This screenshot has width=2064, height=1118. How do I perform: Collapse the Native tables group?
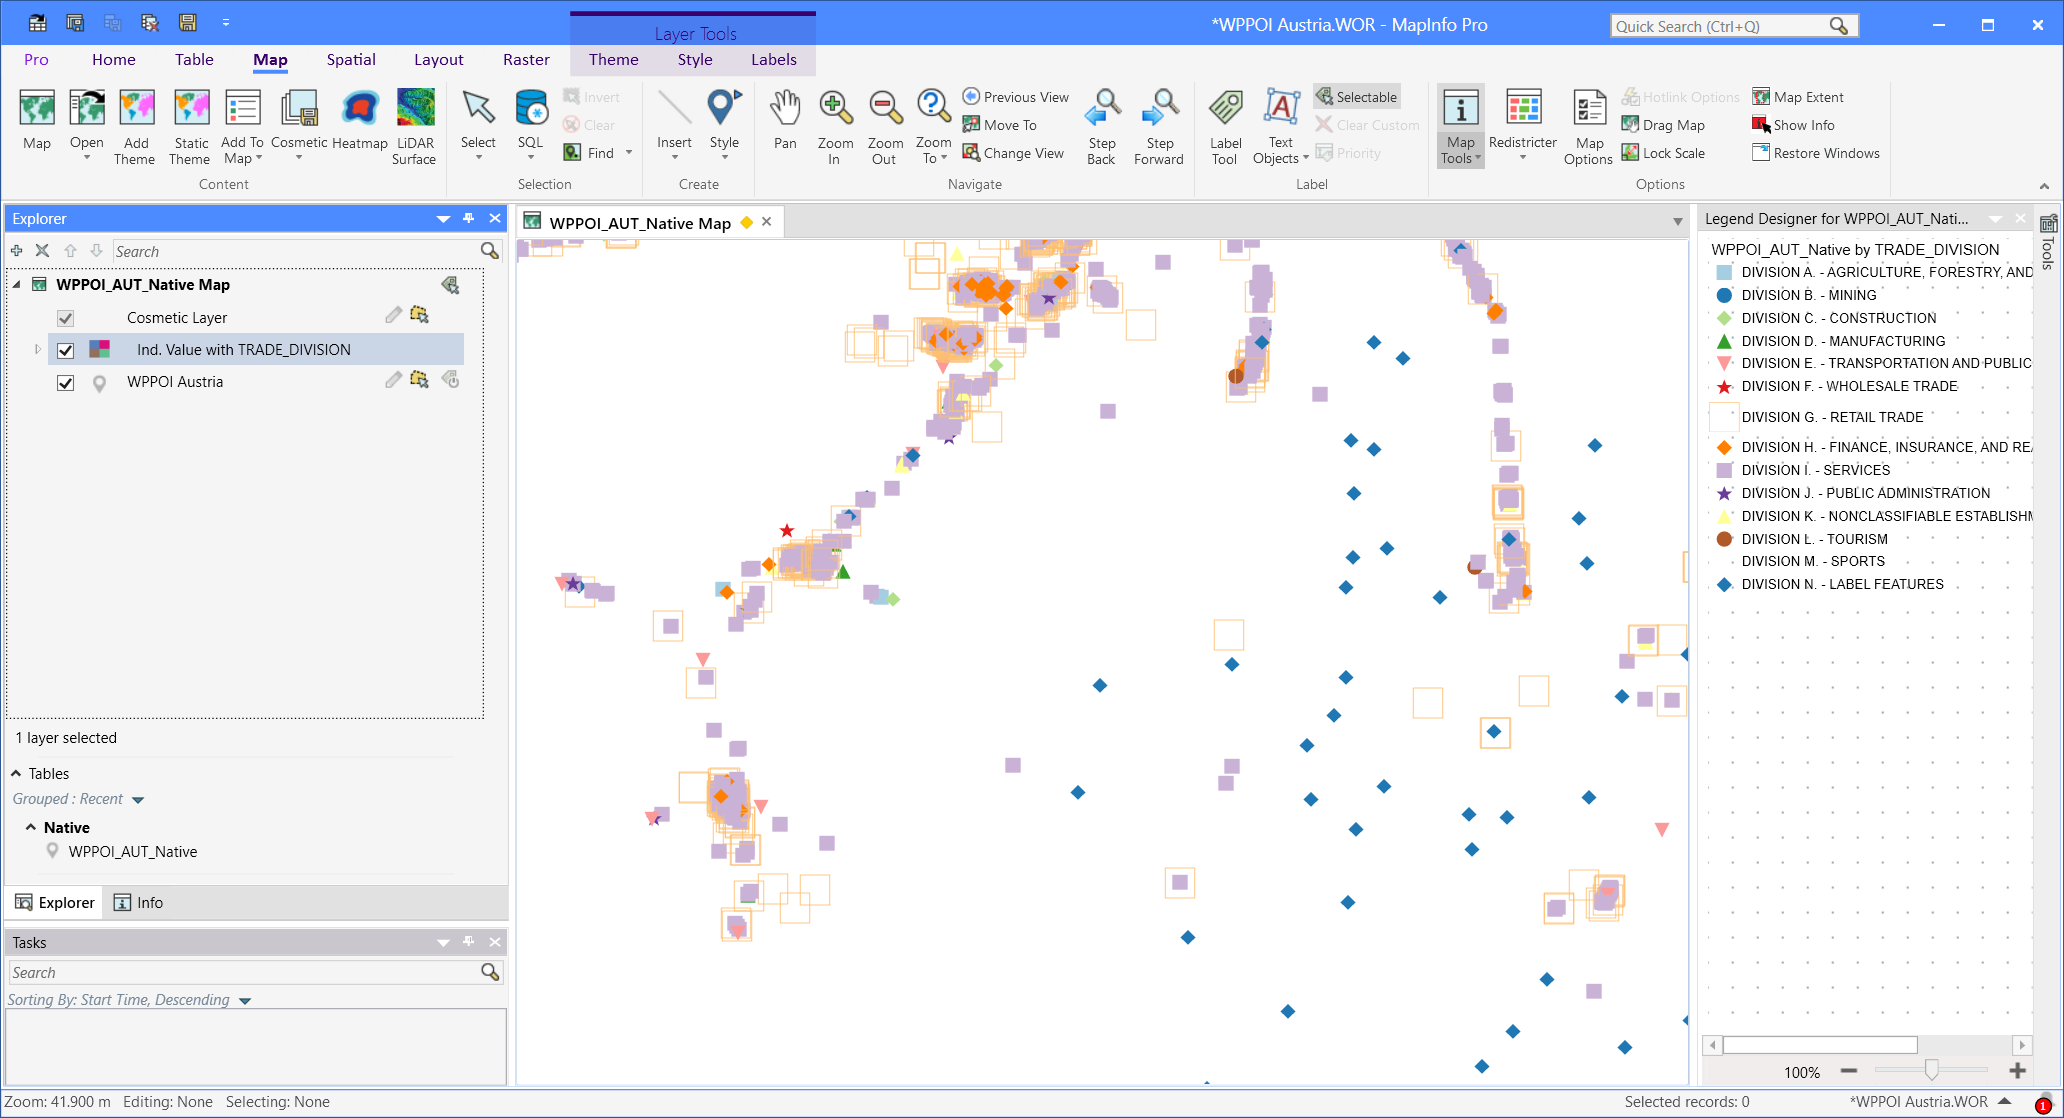(x=31, y=828)
